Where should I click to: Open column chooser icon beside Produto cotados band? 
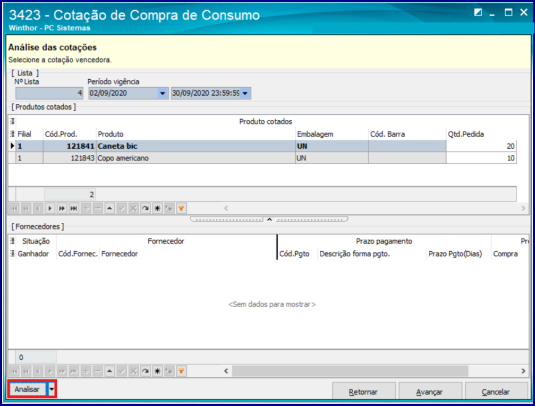[12, 121]
